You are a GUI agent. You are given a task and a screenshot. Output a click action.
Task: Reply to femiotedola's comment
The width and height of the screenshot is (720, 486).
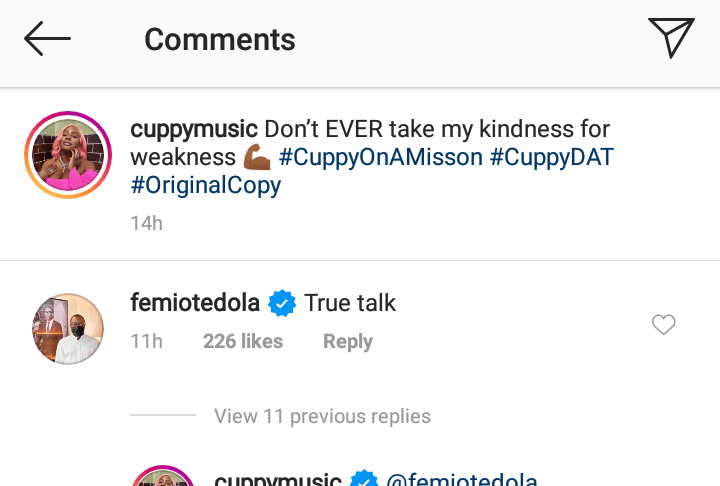point(347,341)
